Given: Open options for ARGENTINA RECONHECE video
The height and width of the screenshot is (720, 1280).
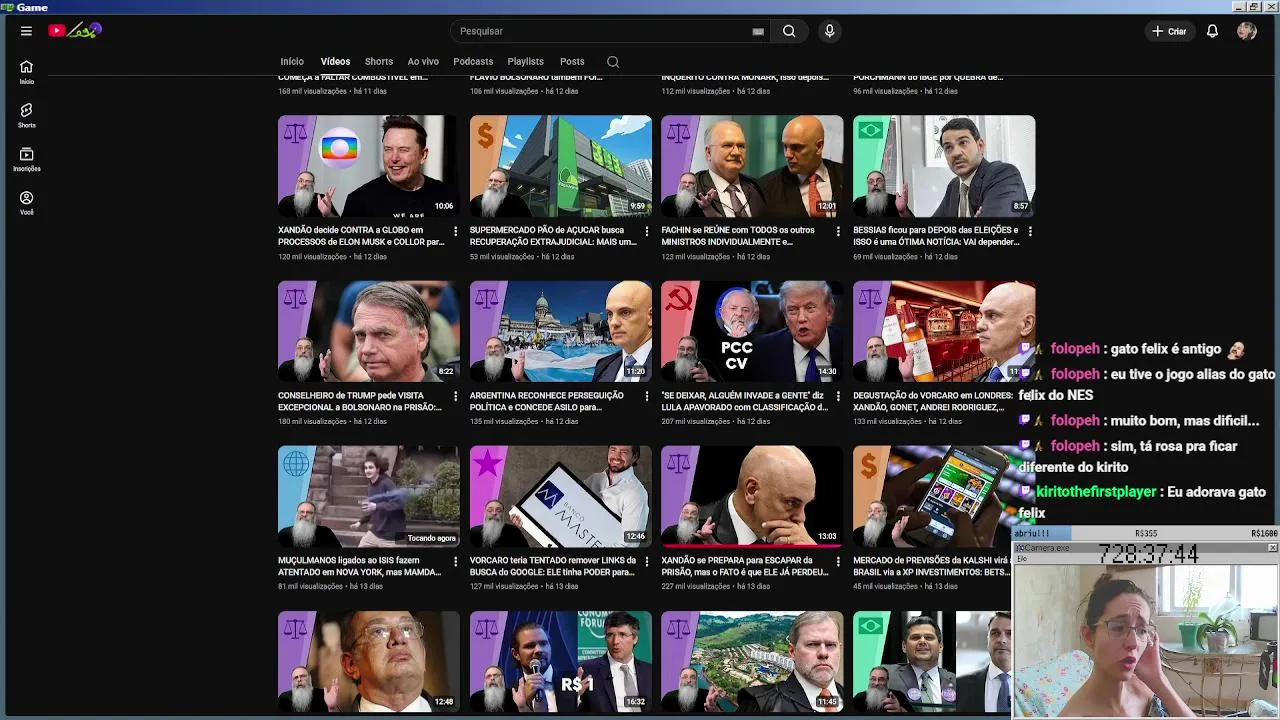Looking at the screenshot, I should (647, 396).
